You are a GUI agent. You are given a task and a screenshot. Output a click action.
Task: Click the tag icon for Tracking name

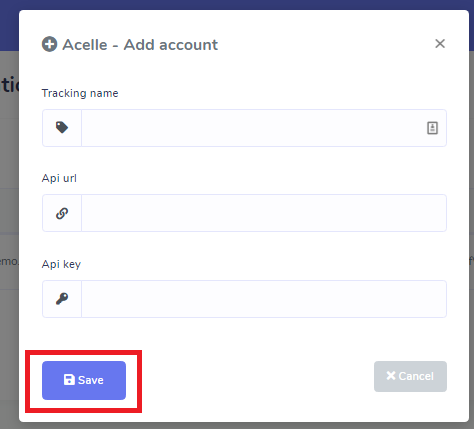[62, 127]
